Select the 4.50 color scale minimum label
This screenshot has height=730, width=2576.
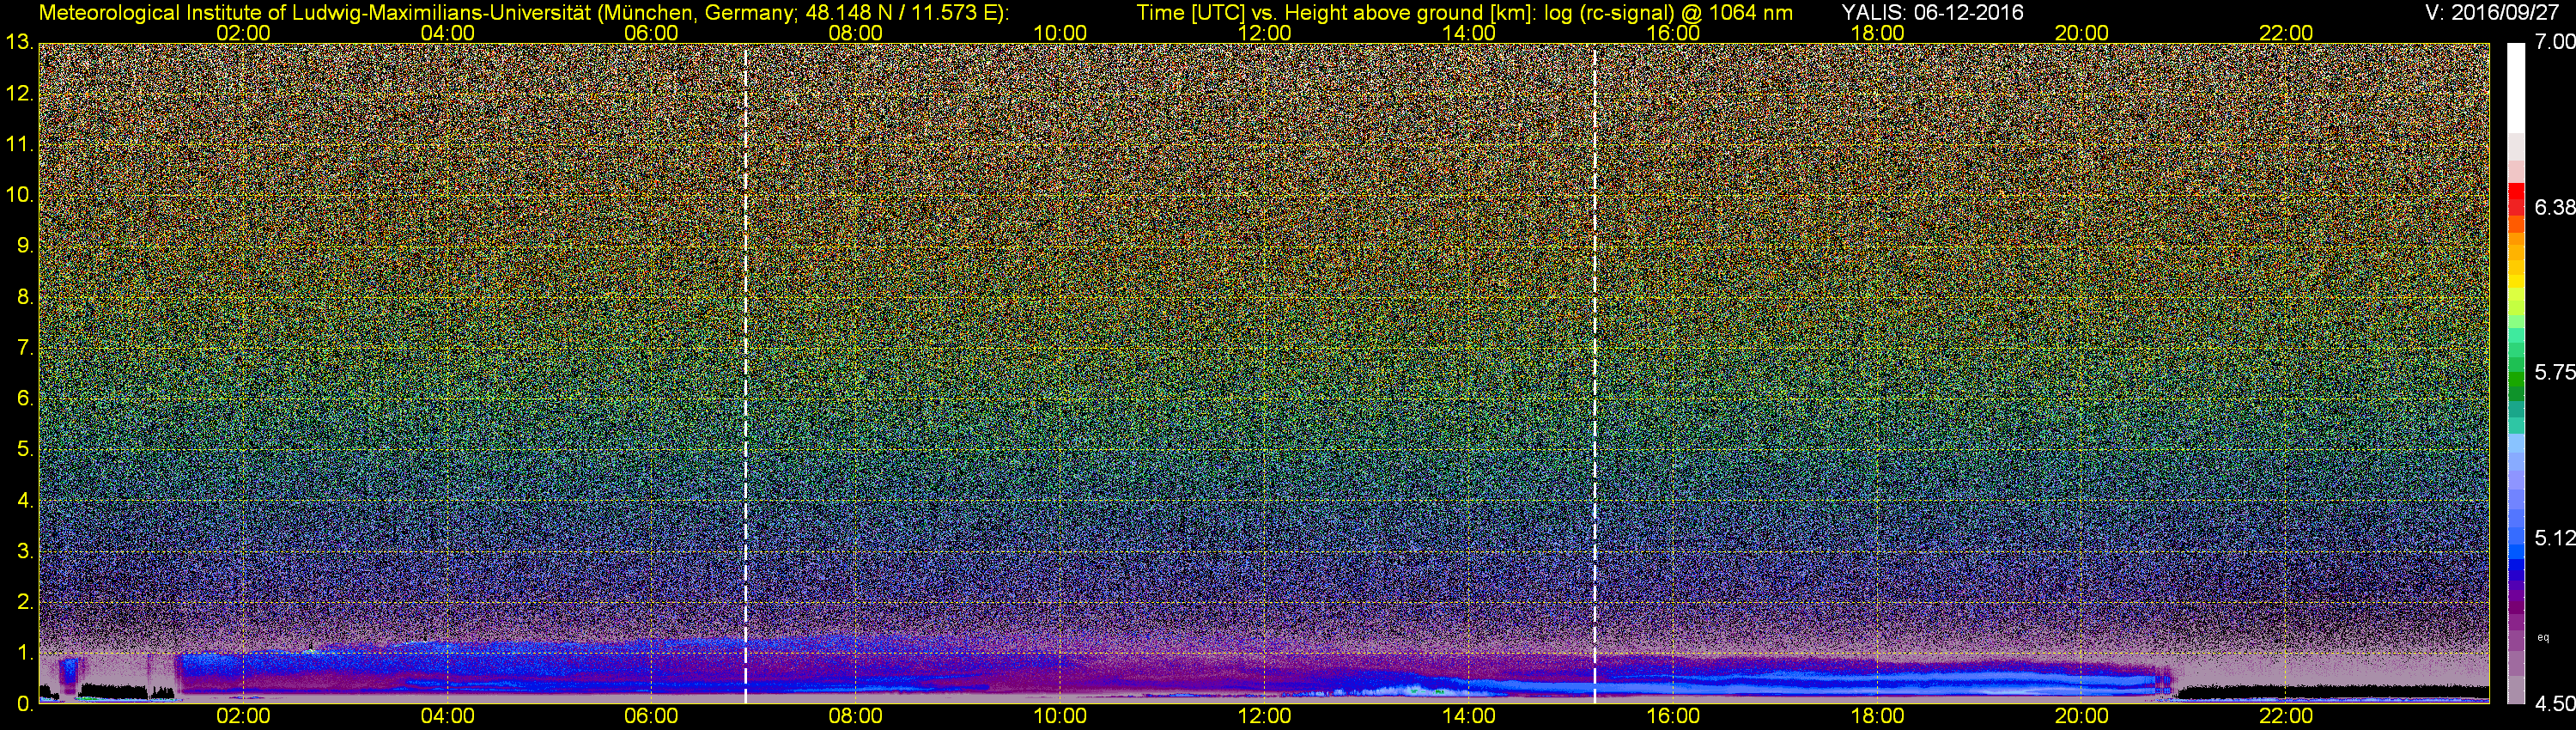2554,704
